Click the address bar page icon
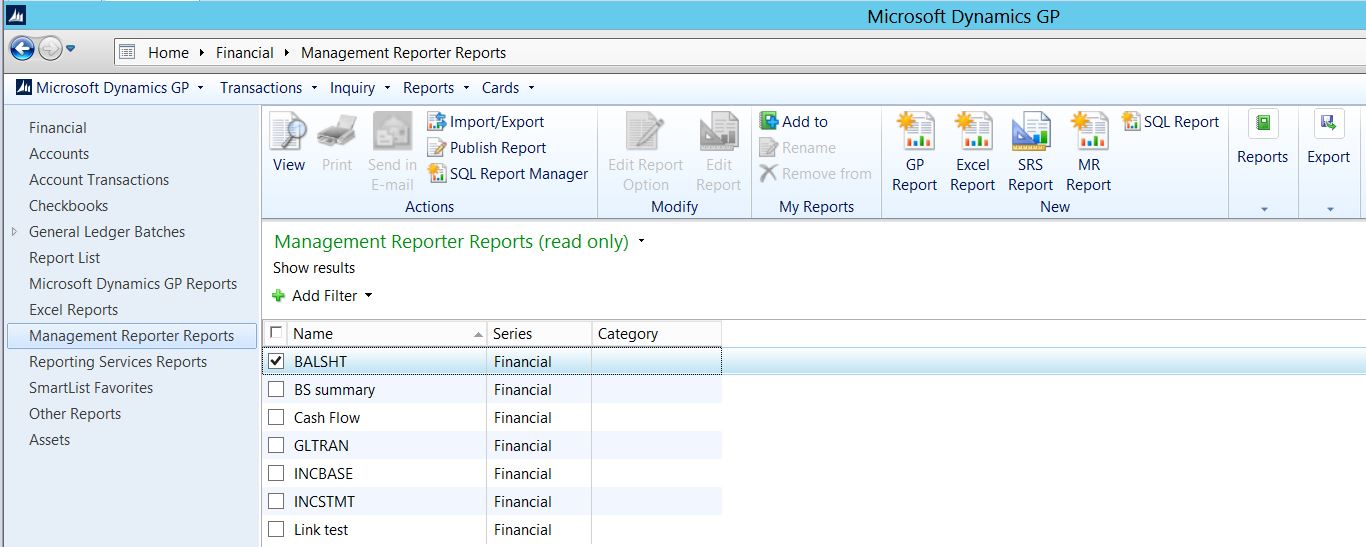 [x=127, y=52]
